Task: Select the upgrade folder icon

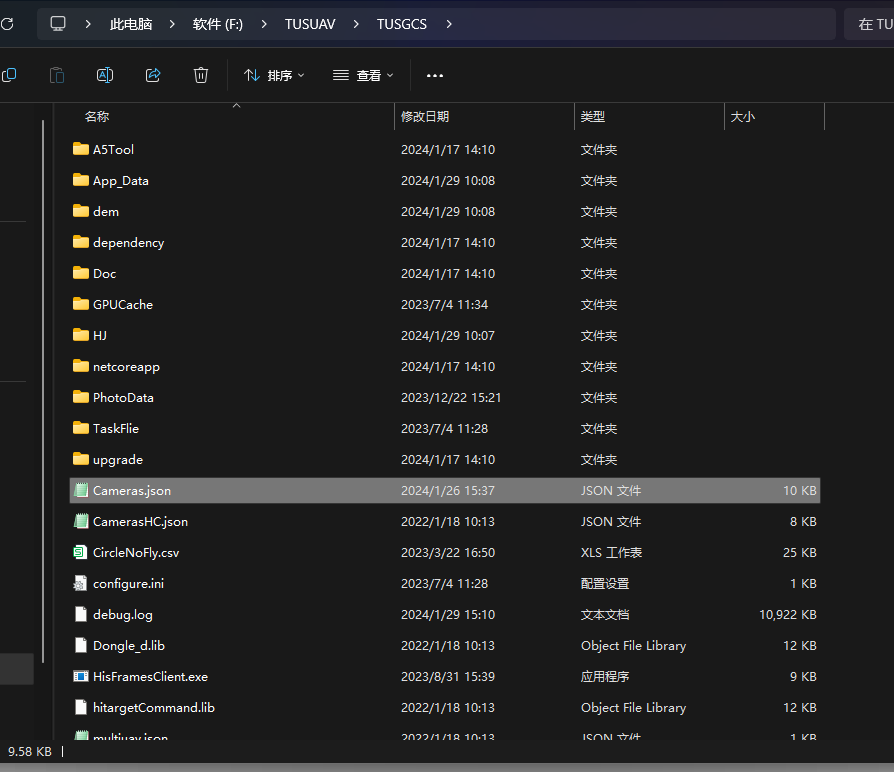Action: click(x=81, y=458)
